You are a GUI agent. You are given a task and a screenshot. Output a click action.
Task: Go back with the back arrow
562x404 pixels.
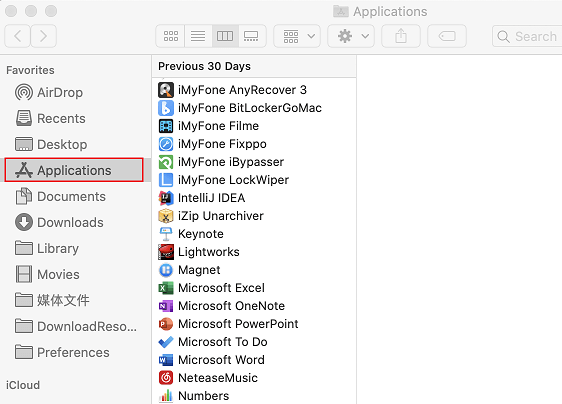[x=17, y=36]
